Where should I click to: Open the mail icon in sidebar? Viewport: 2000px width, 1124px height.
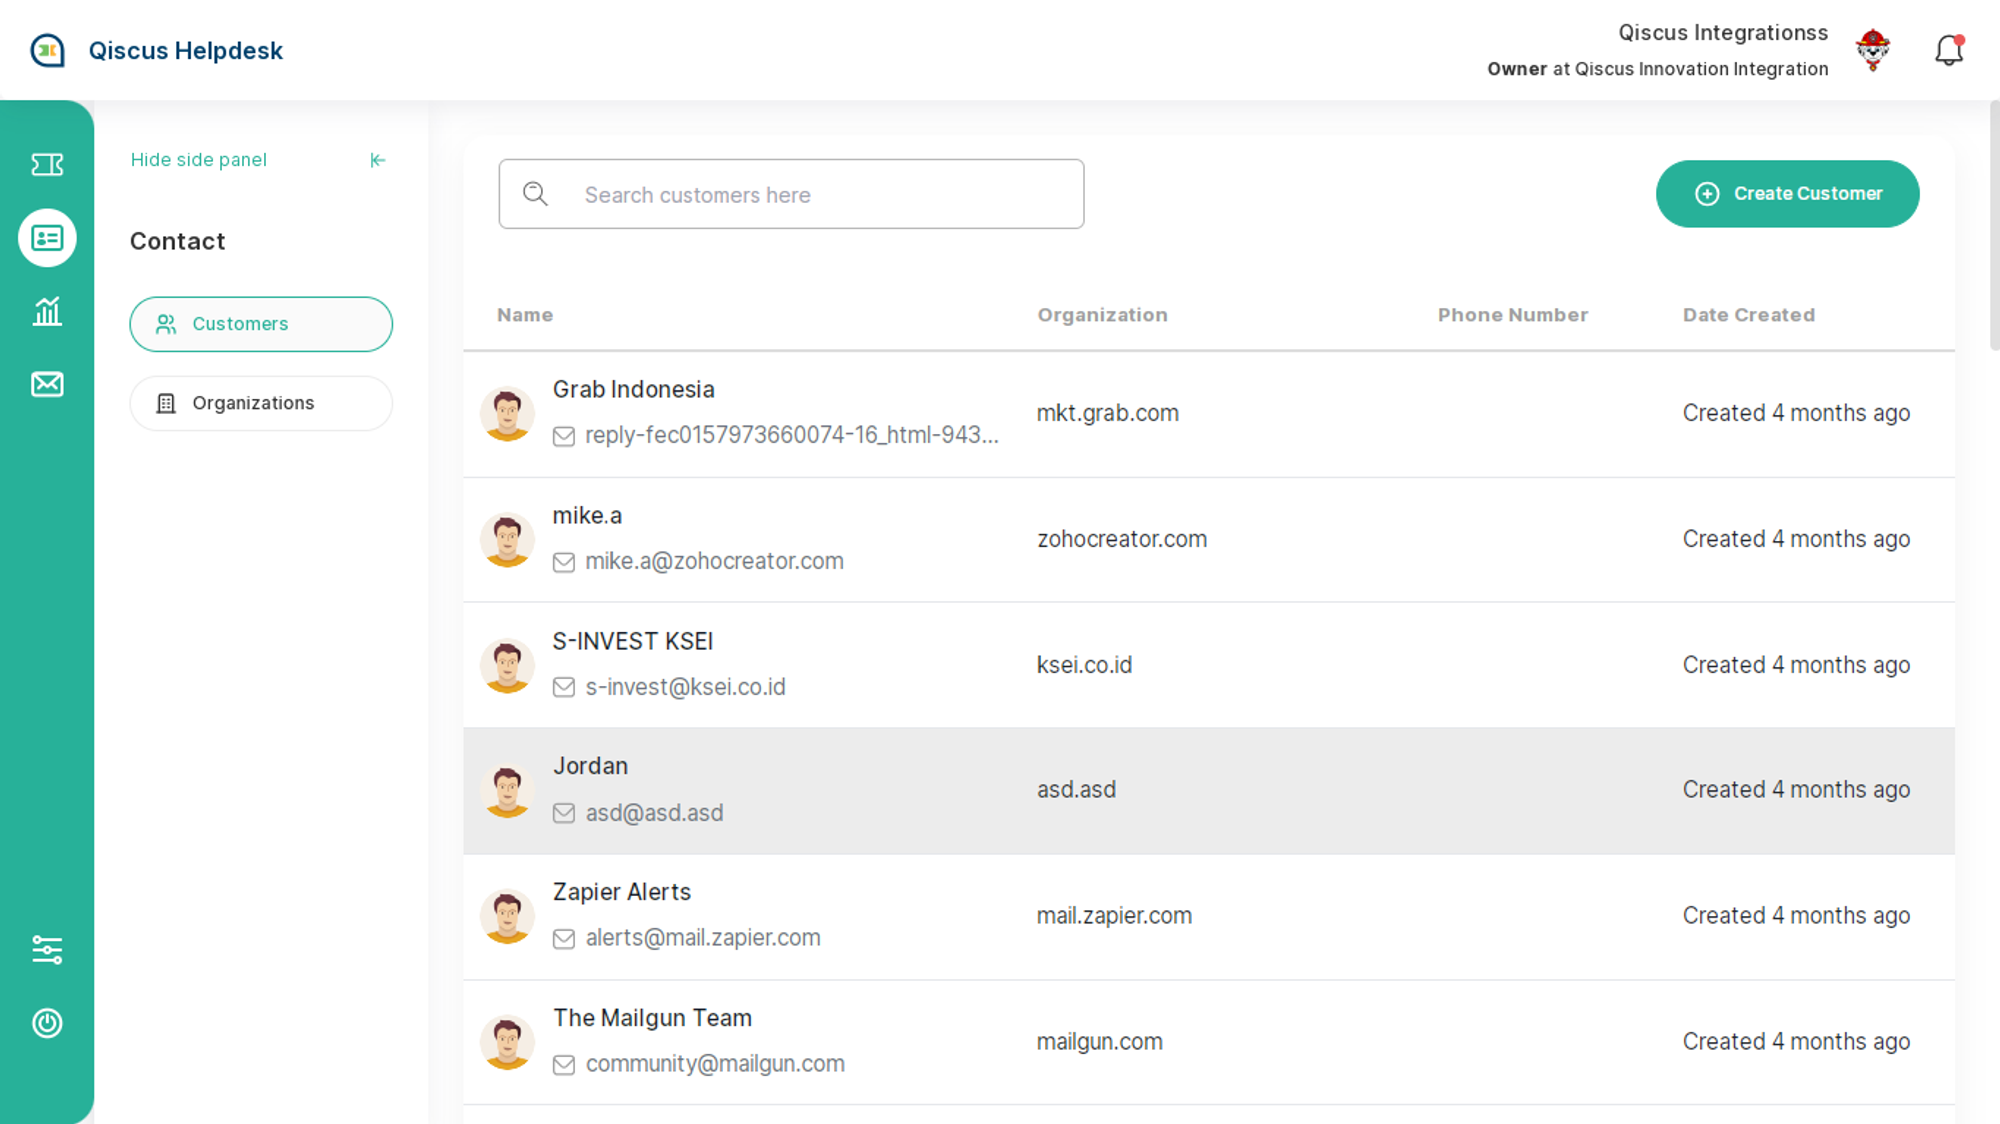pyautogui.click(x=47, y=384)
